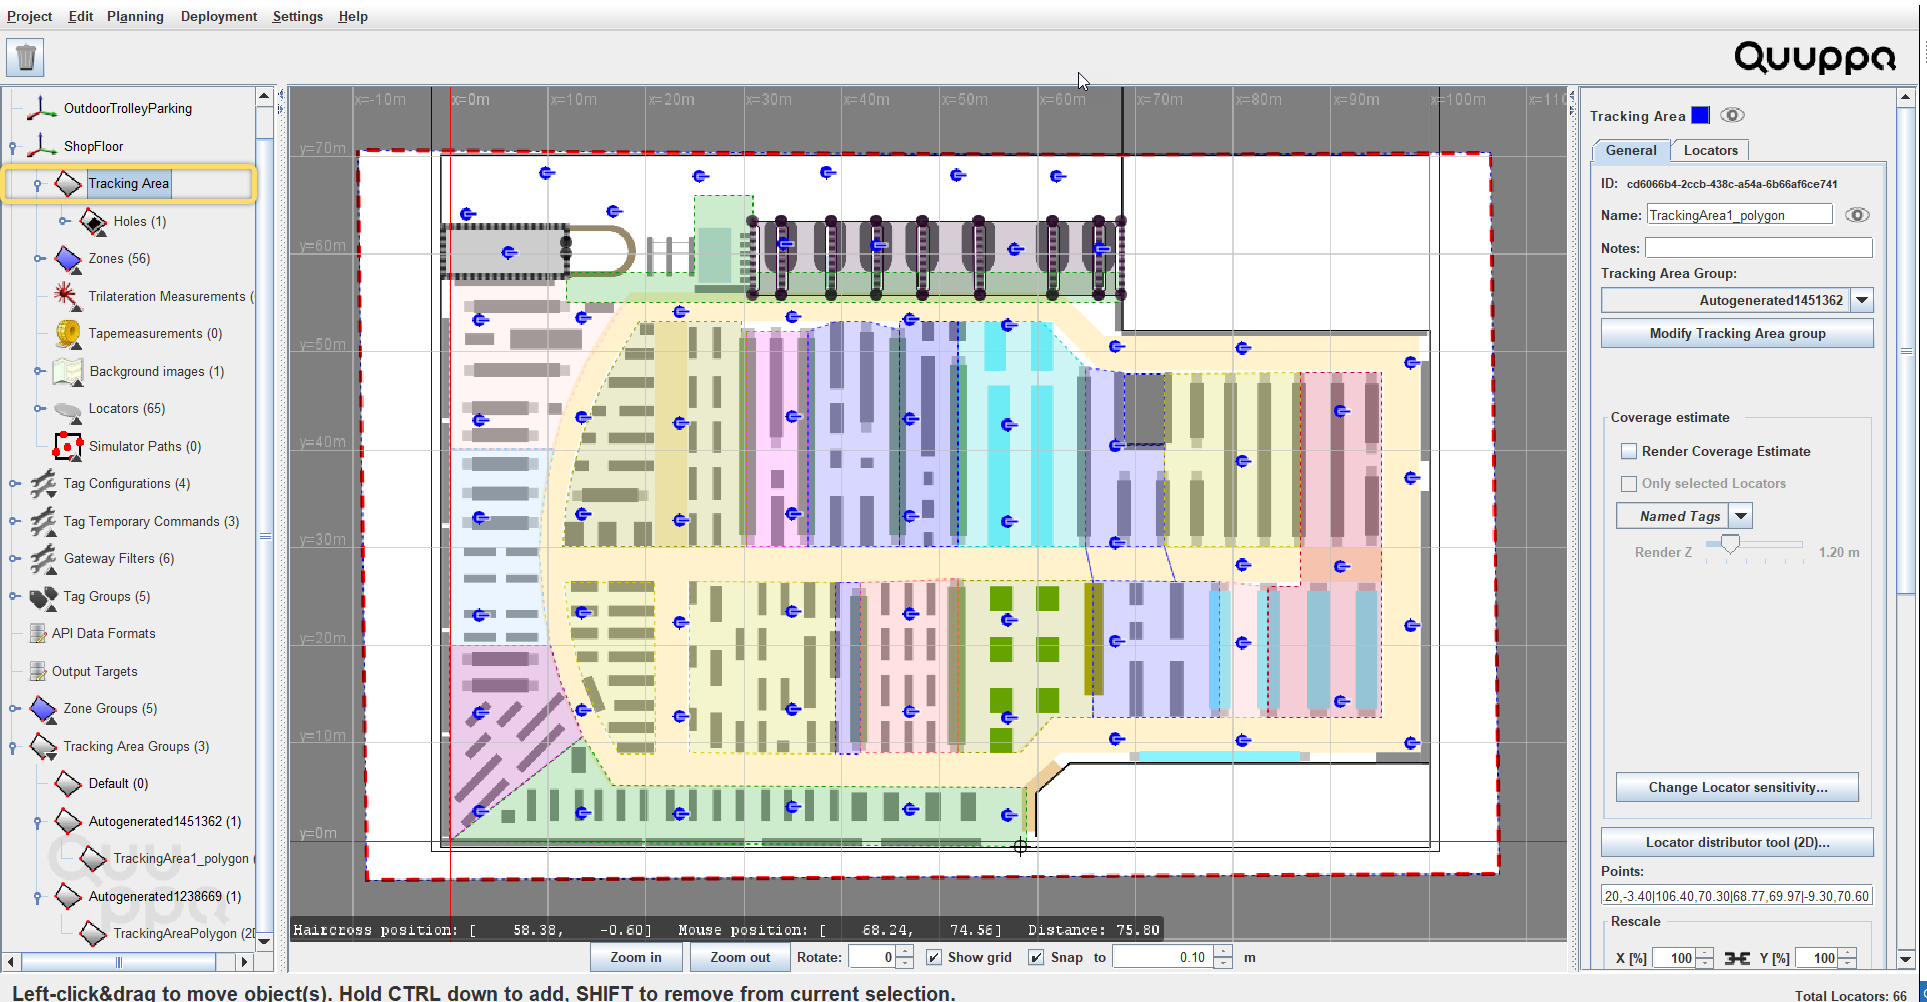Click the blue Tracking Area color swatch
This screenshot has width=1927, height=1002.
point(1700,115)
